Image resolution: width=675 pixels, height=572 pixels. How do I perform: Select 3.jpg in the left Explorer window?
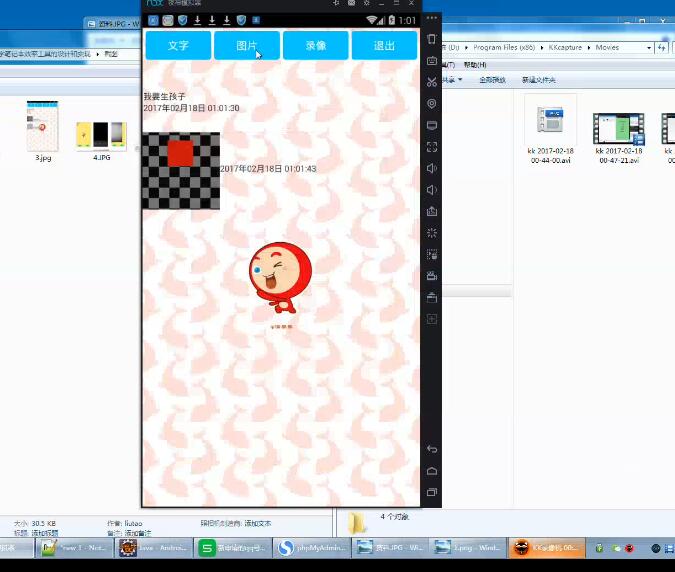(43, 131)
